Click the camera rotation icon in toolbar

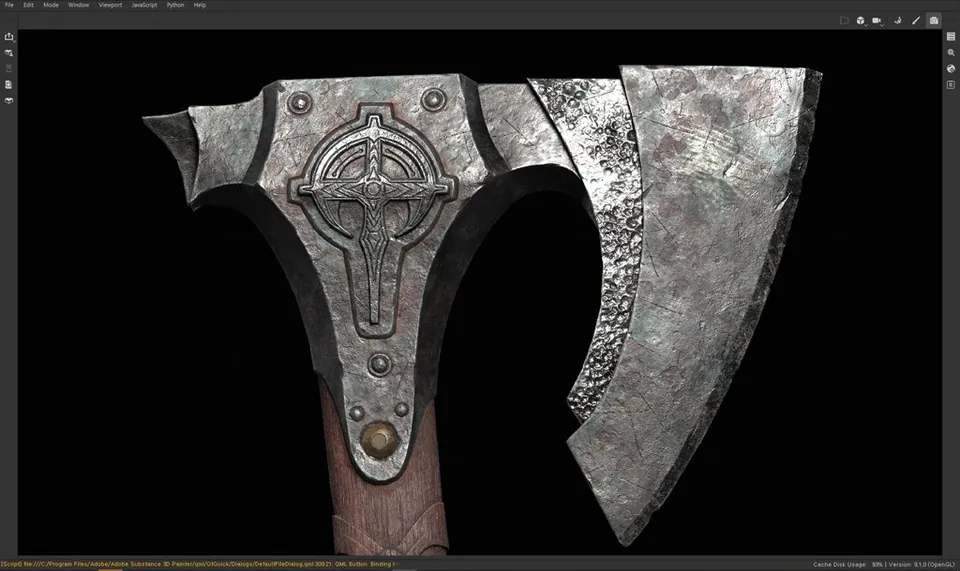[898, 20]
